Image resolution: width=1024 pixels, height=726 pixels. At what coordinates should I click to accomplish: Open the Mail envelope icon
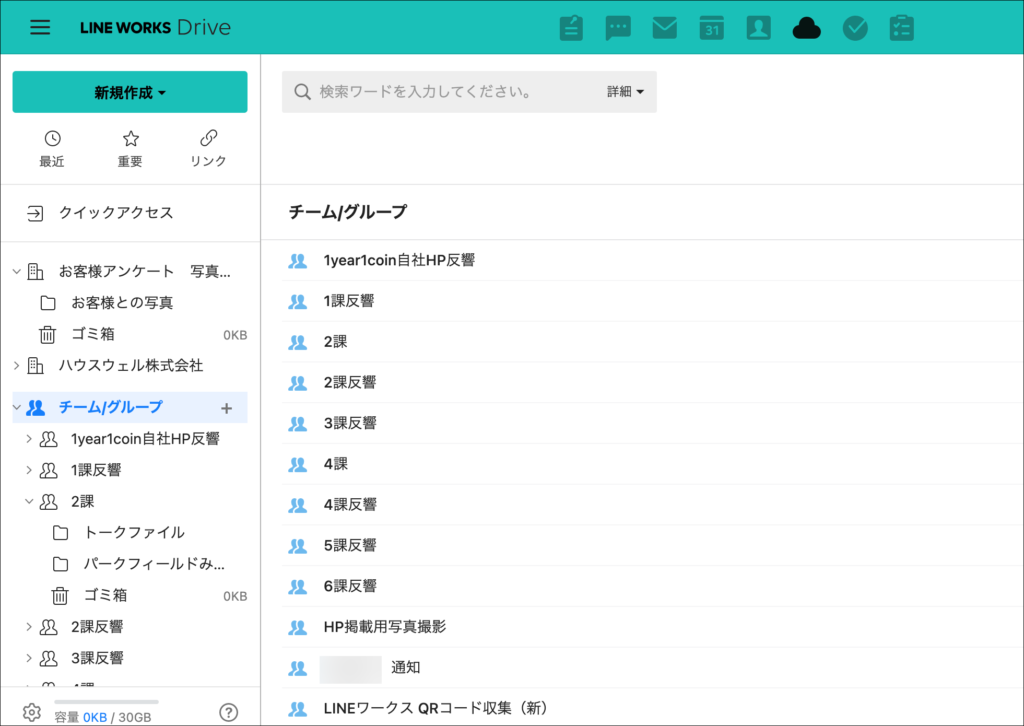pos(665,28)
